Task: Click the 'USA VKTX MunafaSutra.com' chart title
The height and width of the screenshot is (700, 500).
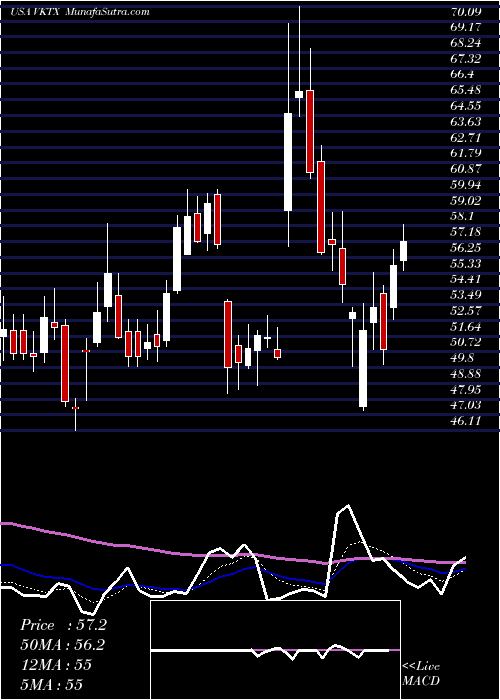Action: (79, 12)
